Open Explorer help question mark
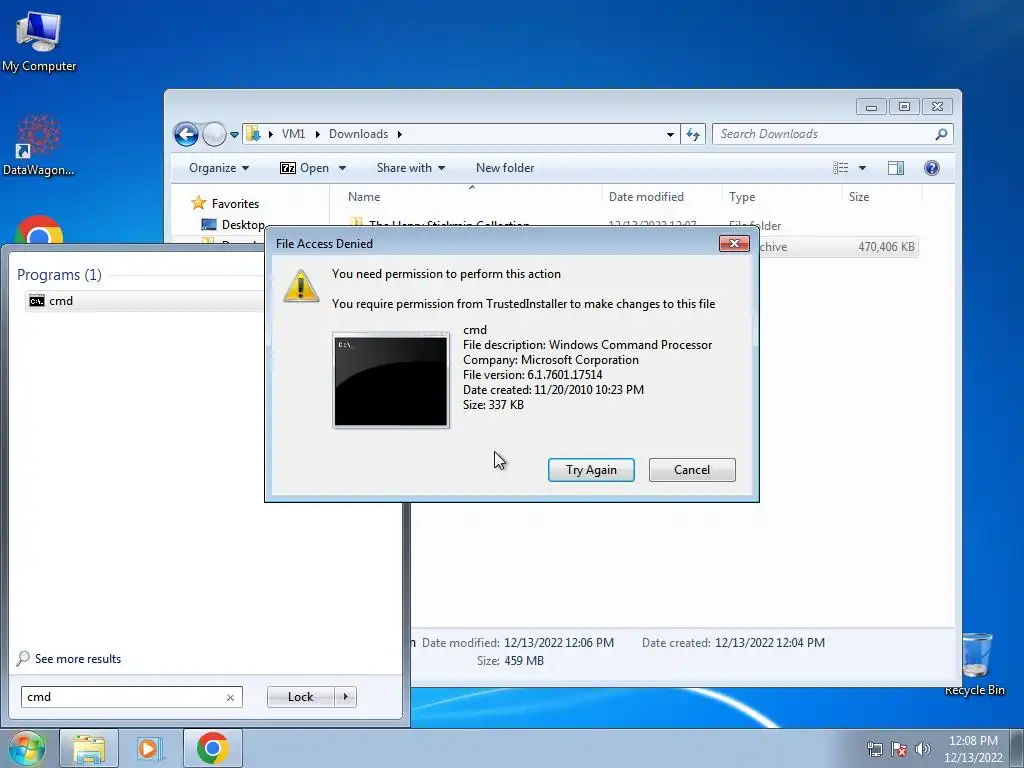This screenshot has width=1024, height=768. 932,168
